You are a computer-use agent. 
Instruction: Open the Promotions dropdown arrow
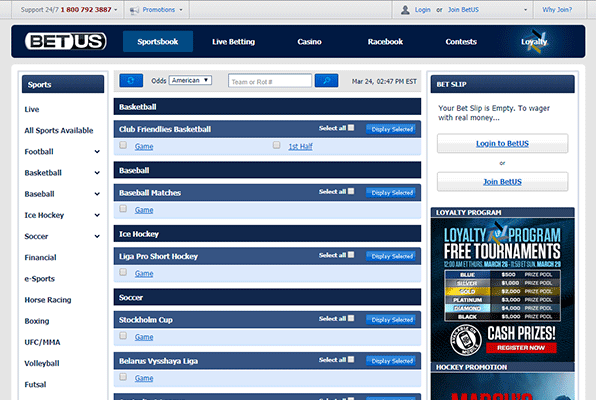point(181,10)
